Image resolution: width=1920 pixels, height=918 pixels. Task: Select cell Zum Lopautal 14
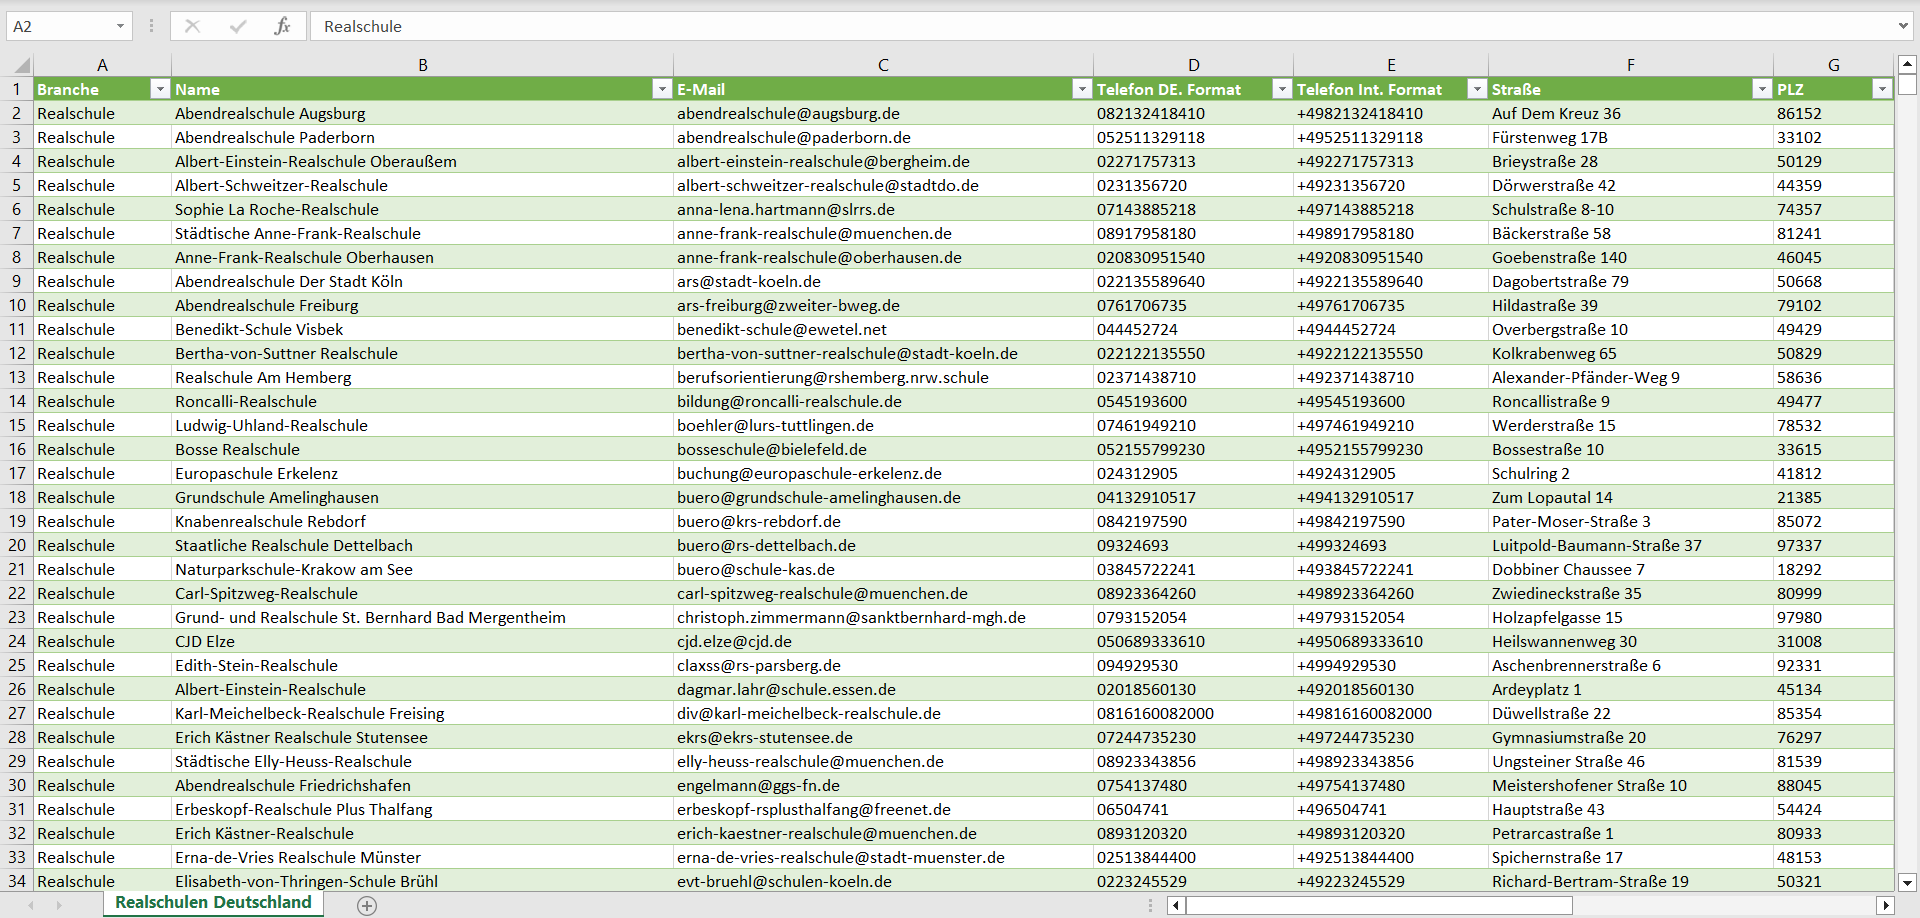(x=1630, y=497)
